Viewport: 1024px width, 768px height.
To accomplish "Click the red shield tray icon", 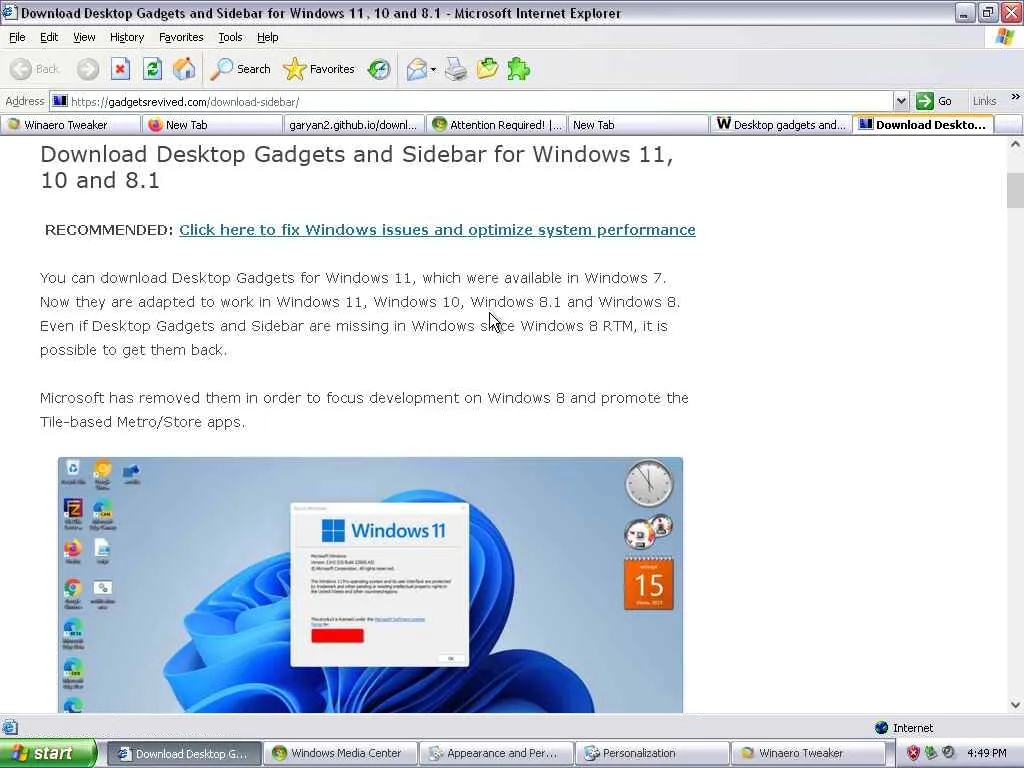I will 913,753.
